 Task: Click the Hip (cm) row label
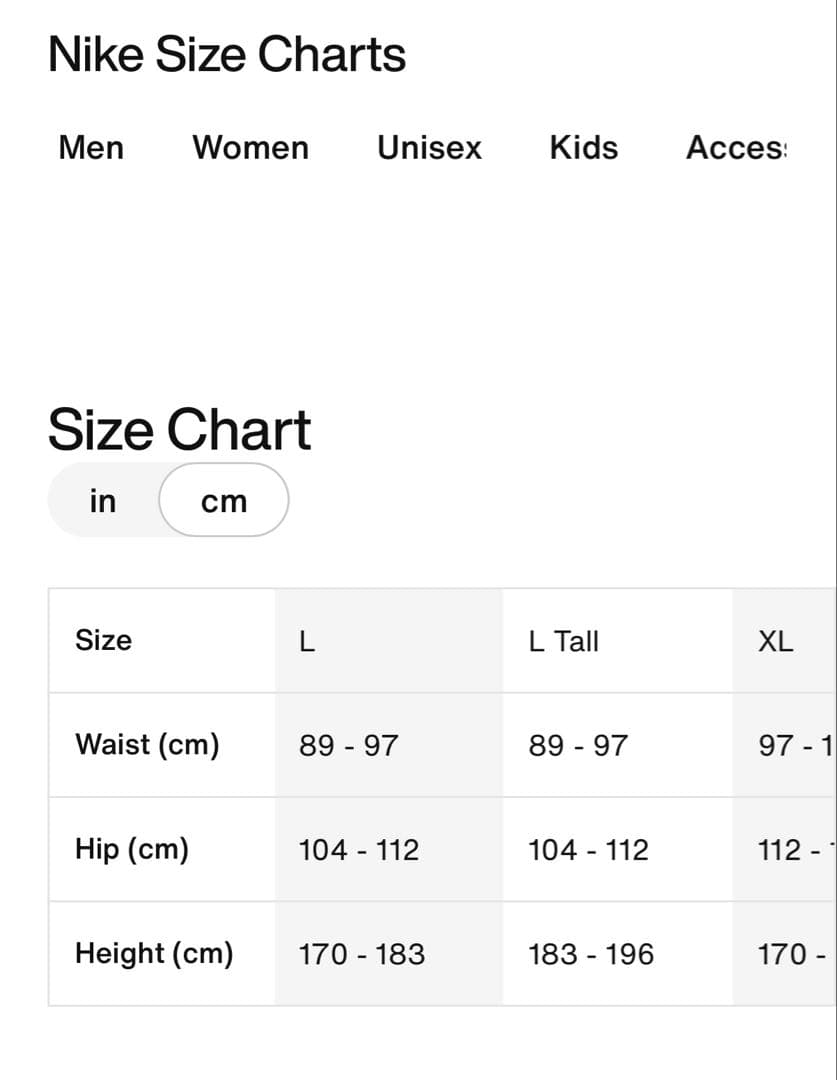pos(132,850)
